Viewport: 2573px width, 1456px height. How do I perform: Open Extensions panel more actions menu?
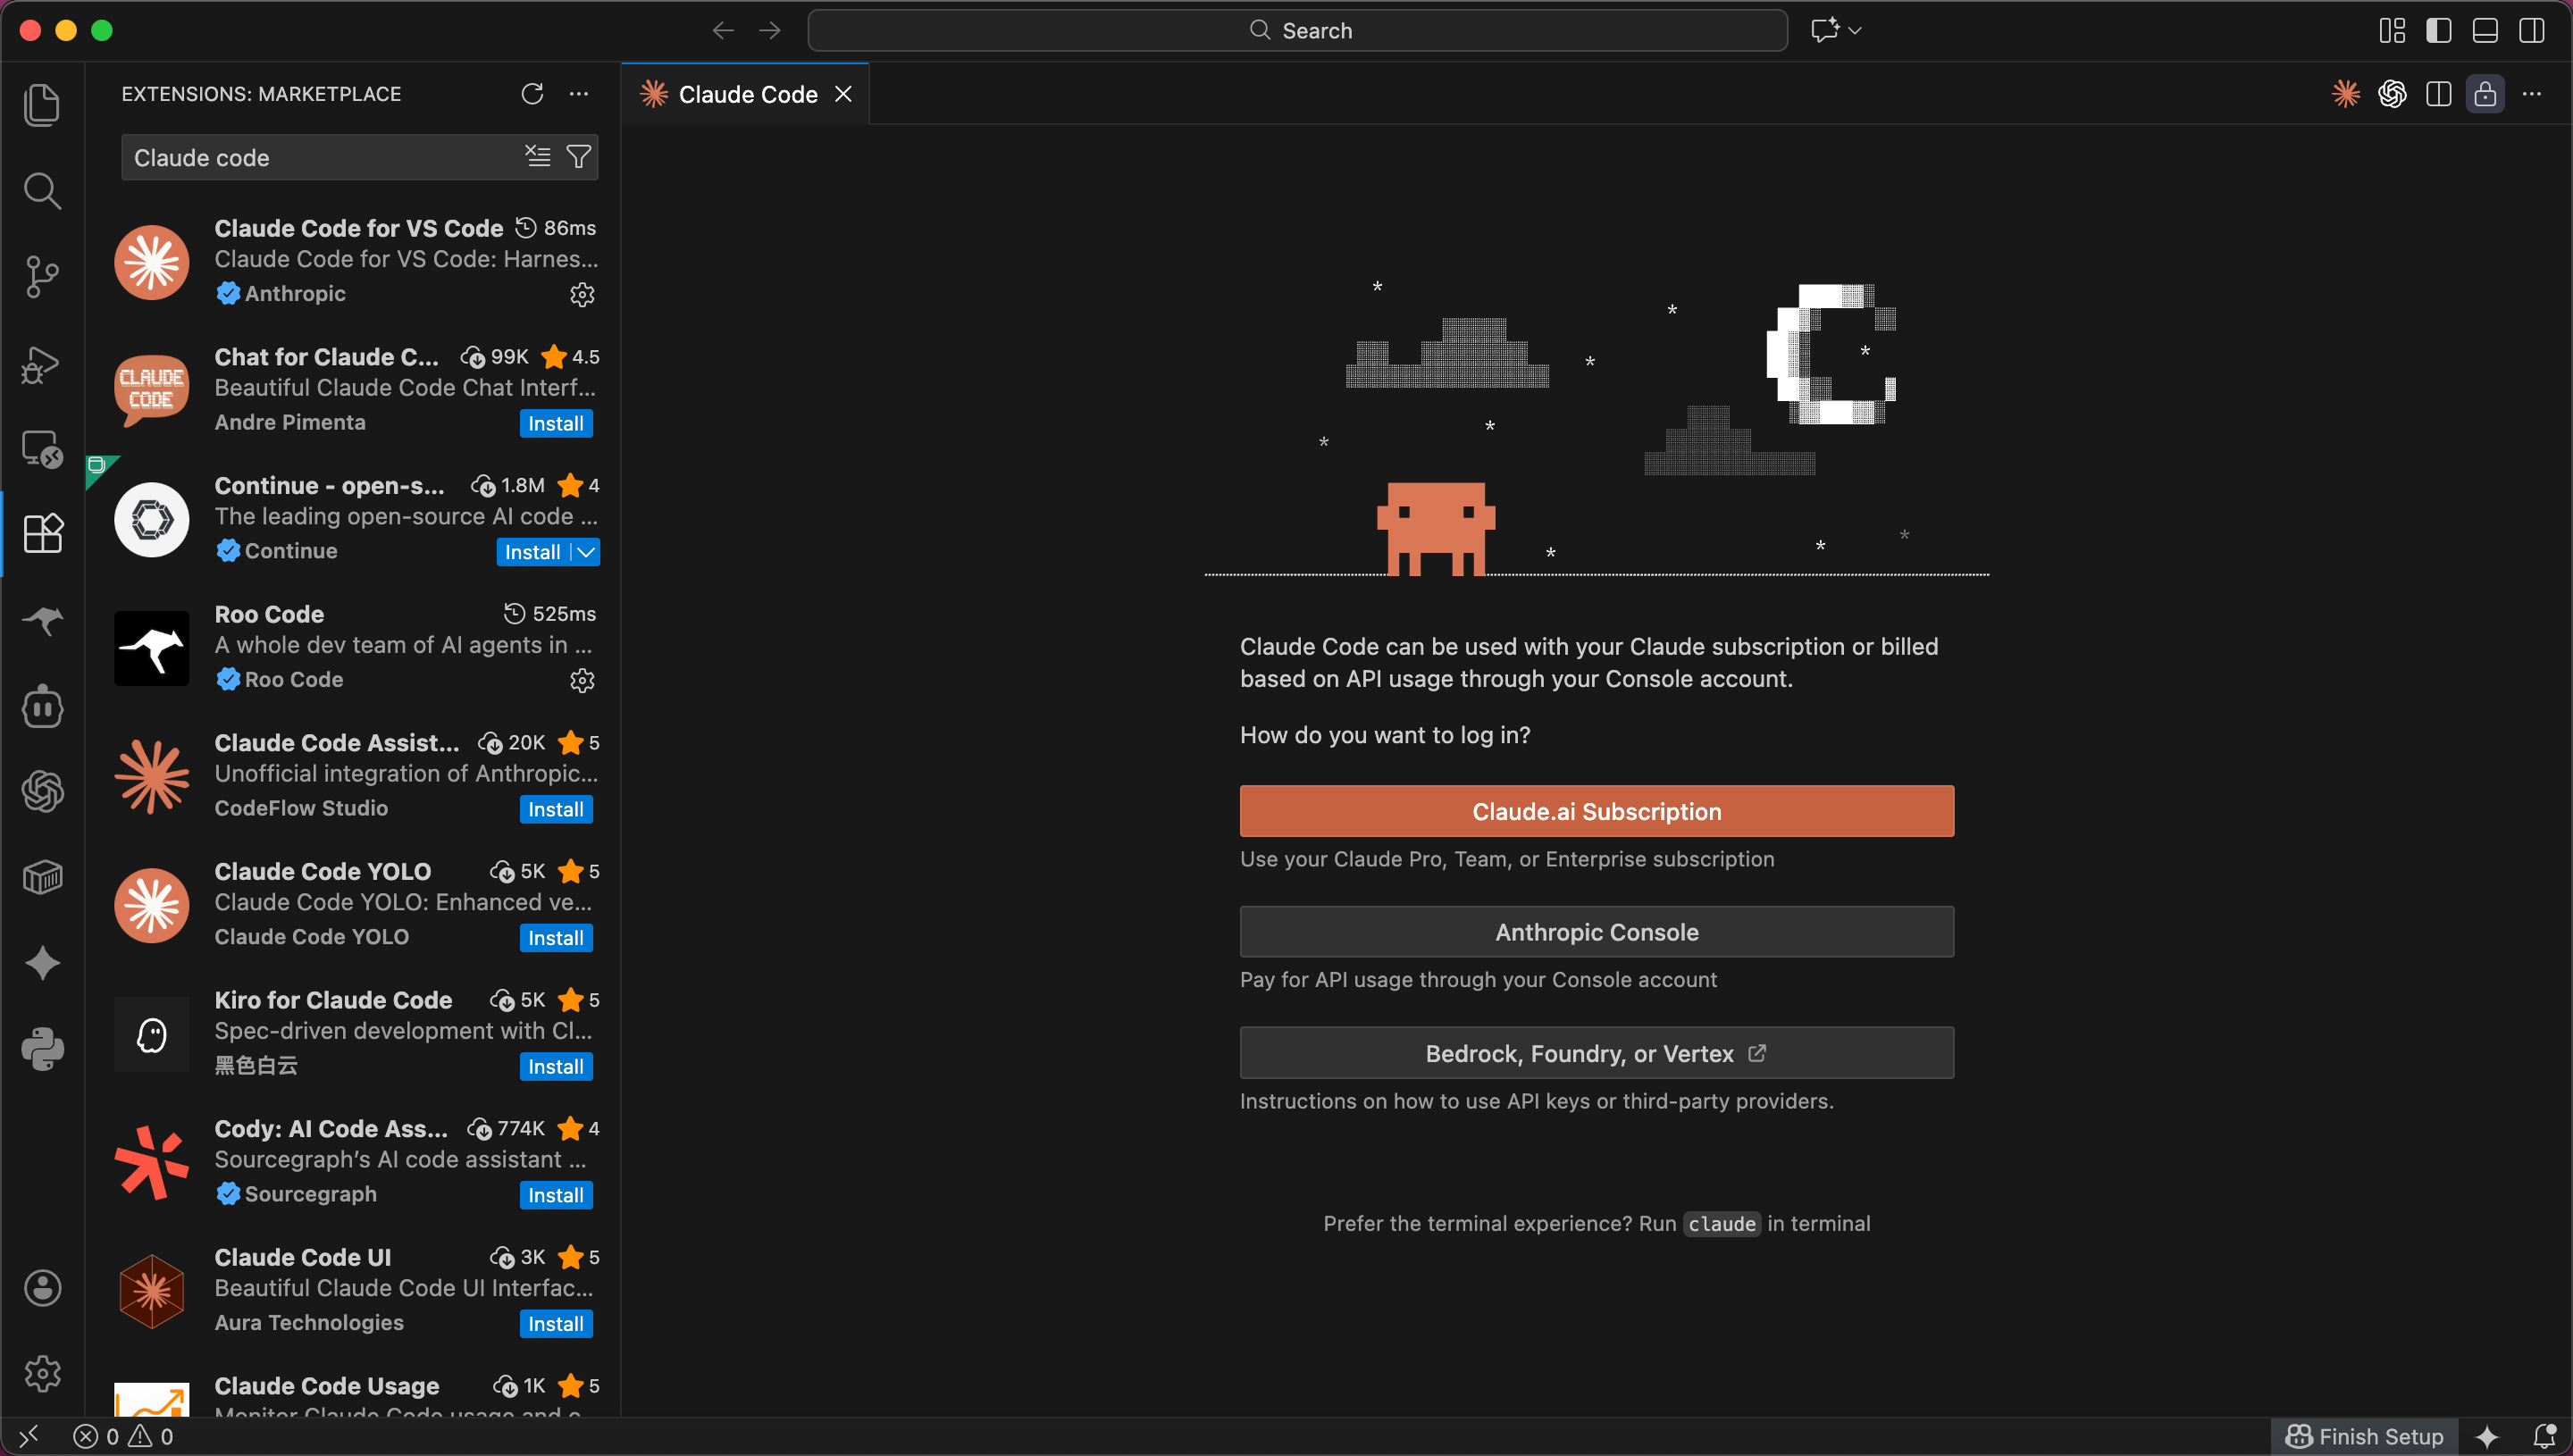pyautogui.click(x=579, y=94)
